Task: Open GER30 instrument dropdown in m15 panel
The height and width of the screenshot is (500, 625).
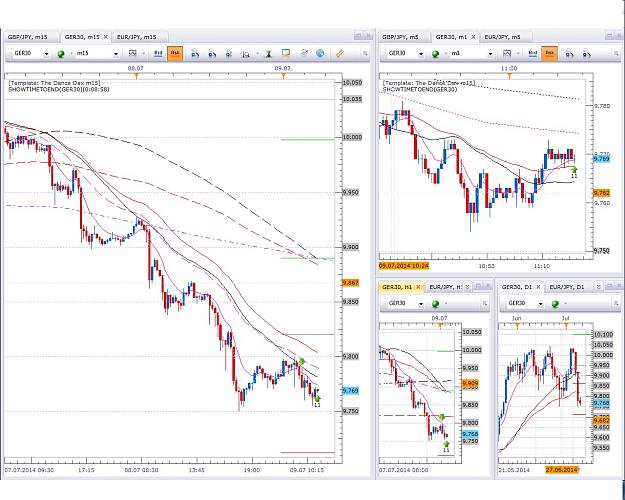Action: click(47, 54)
